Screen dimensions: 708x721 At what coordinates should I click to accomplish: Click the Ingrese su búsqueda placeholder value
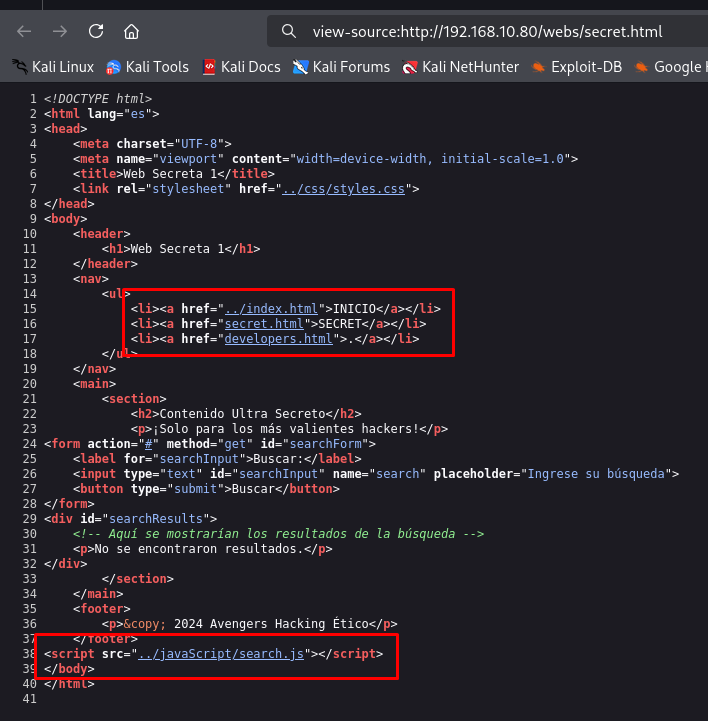596,474
